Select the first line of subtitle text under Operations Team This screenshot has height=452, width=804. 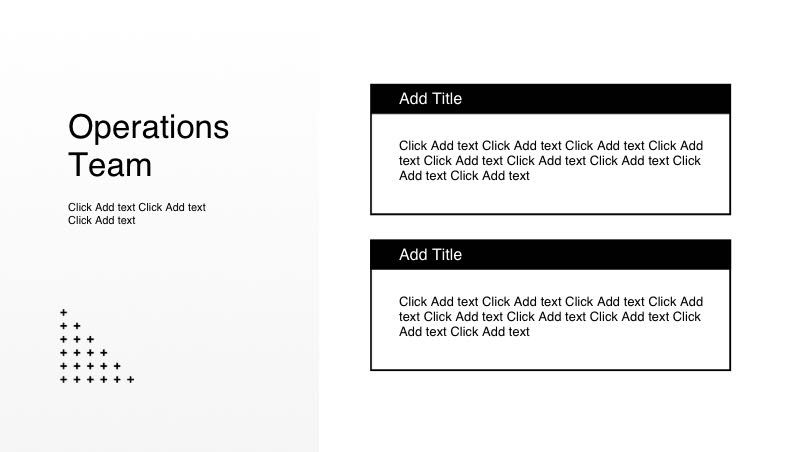137,207
